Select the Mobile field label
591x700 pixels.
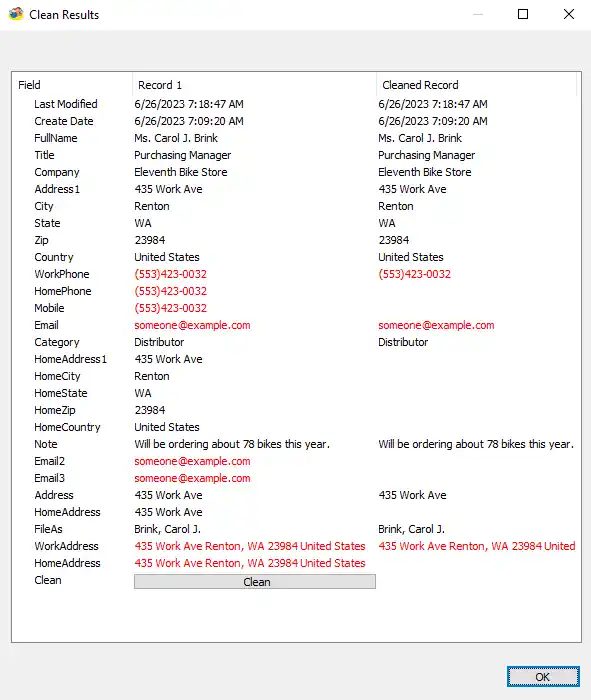click(x=49, y=308)
